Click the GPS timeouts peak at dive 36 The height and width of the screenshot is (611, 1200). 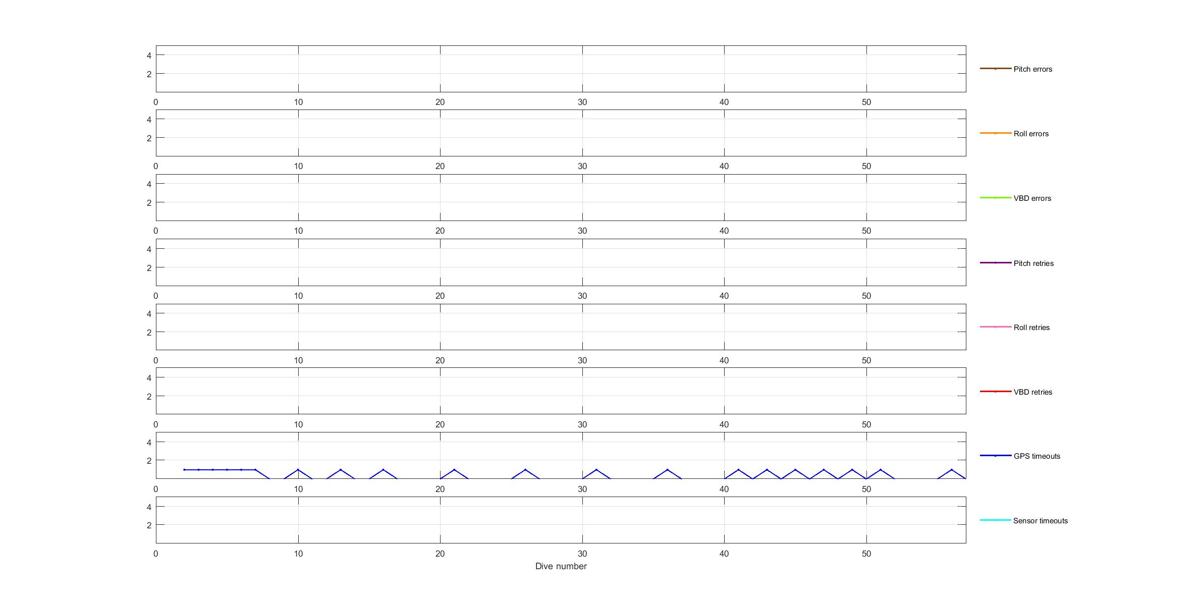(x=667, y=469)
